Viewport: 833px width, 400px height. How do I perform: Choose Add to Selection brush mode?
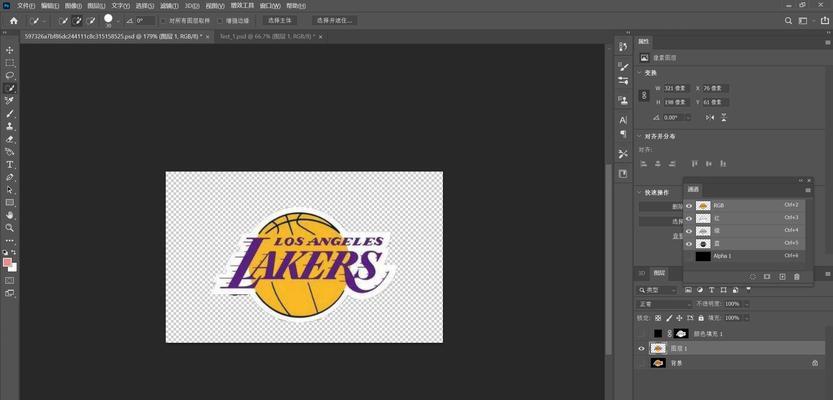(x=77, y=21)
